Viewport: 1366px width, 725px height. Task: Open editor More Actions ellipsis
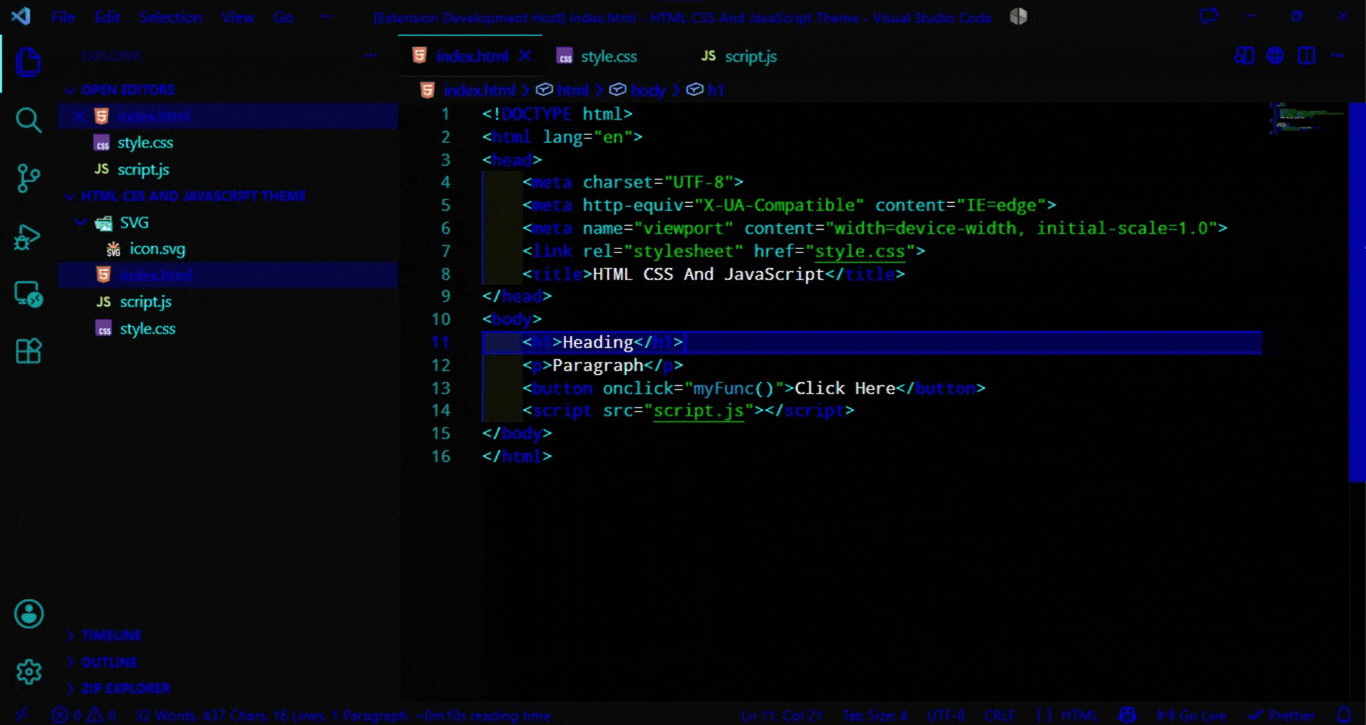point(1337,56)
